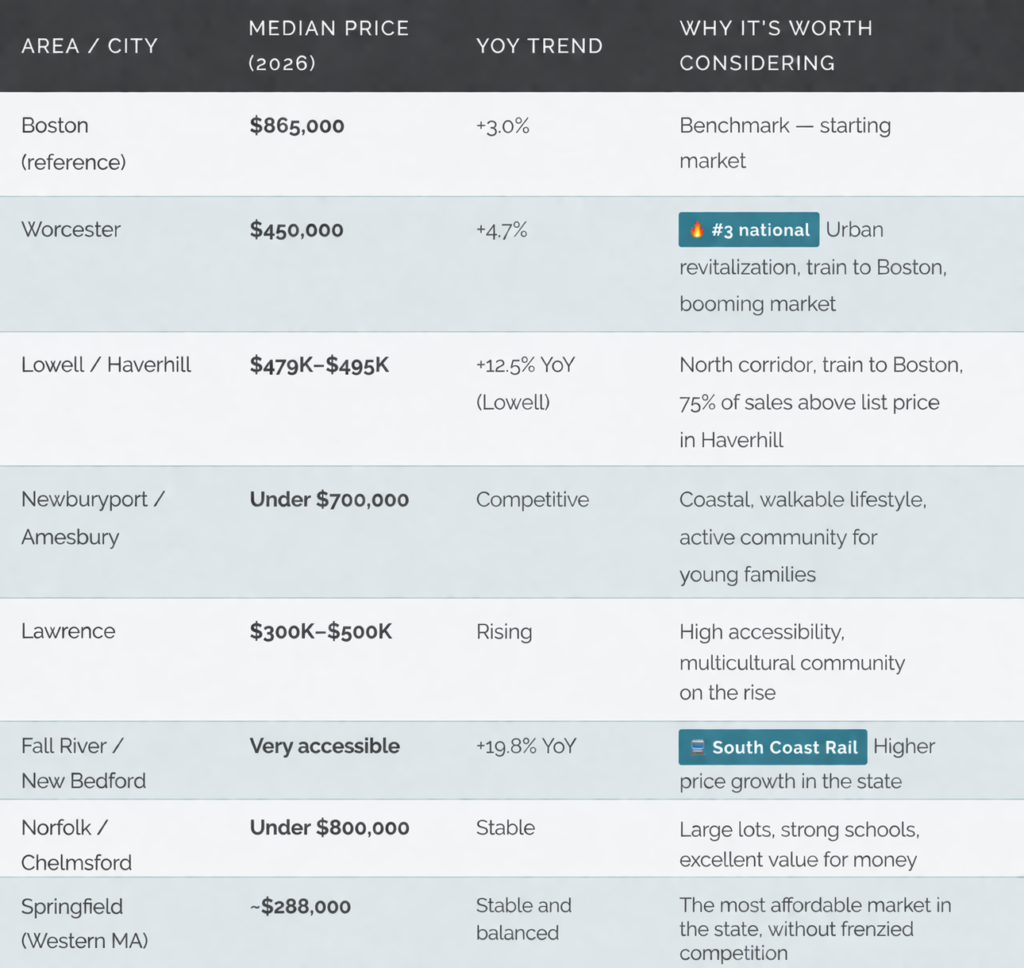Click the +19.8% YoY trend value
Viewport: 1024px width, 968px height.
tap(526, 746)
